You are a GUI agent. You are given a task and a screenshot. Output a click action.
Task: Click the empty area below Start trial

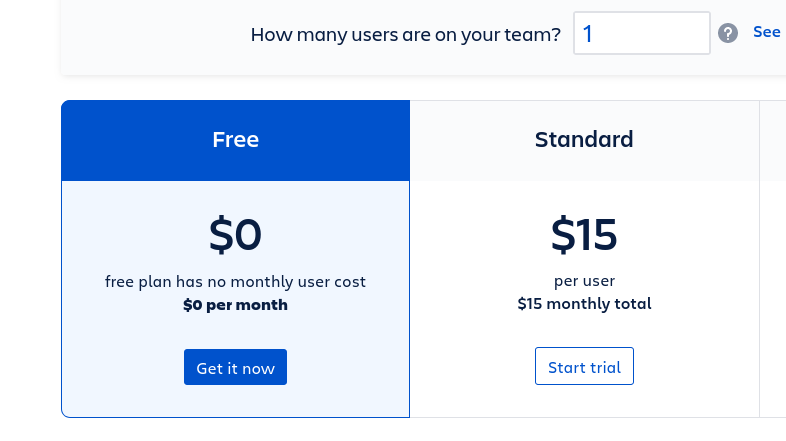[584, 401]
